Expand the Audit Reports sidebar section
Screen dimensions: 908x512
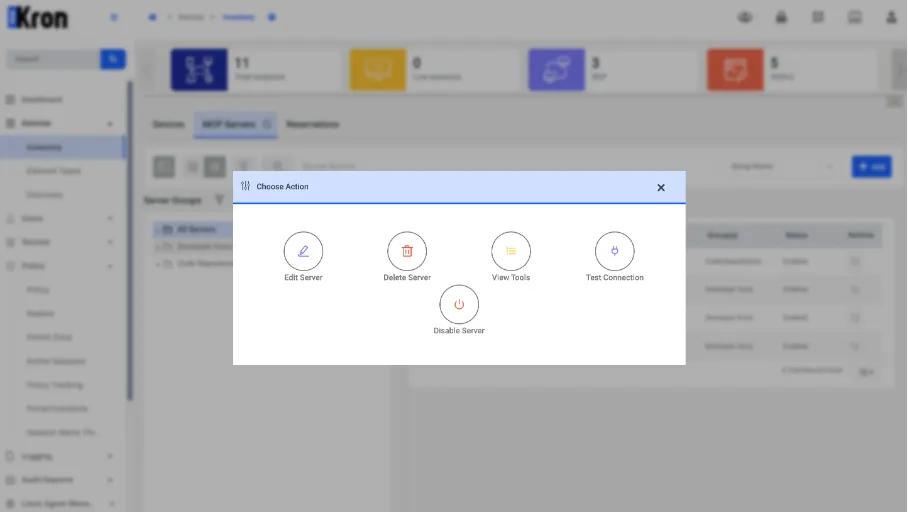click(60, 480)
